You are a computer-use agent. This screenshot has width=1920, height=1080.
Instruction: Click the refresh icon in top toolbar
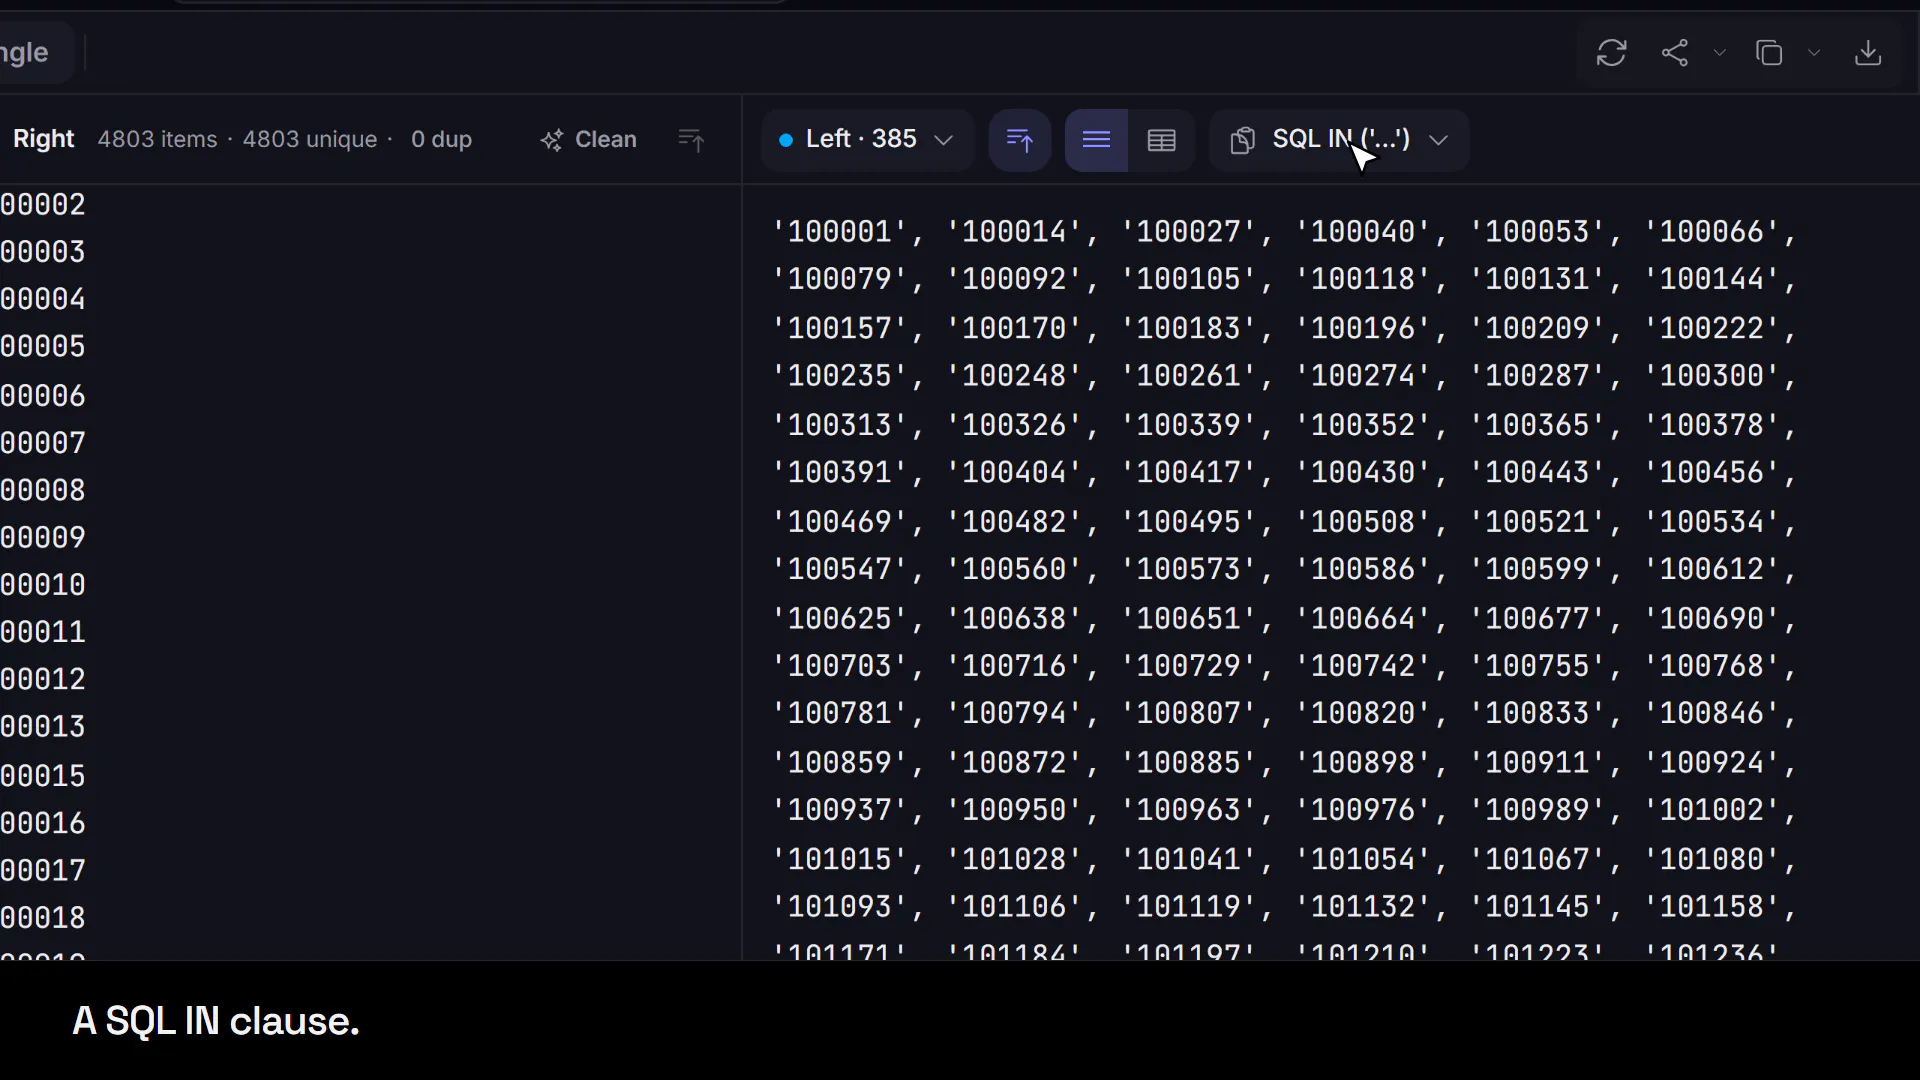tap(1611, 53)
